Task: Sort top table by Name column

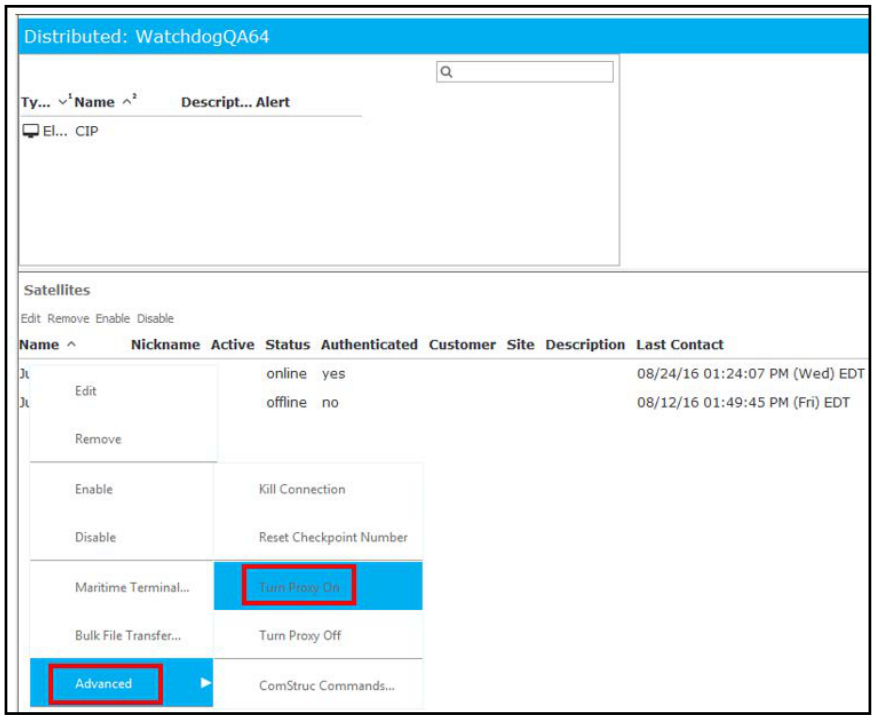Action: 94,102
